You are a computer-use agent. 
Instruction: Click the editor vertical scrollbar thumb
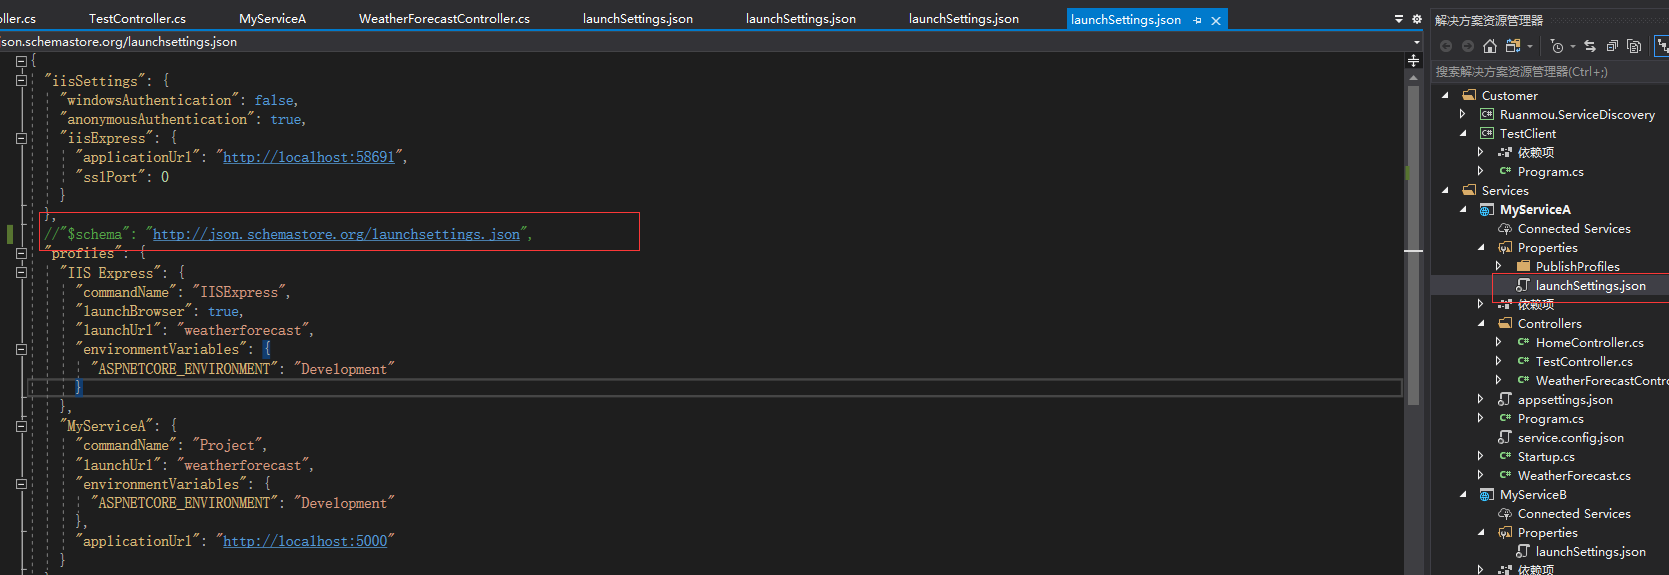[1413, 245]
